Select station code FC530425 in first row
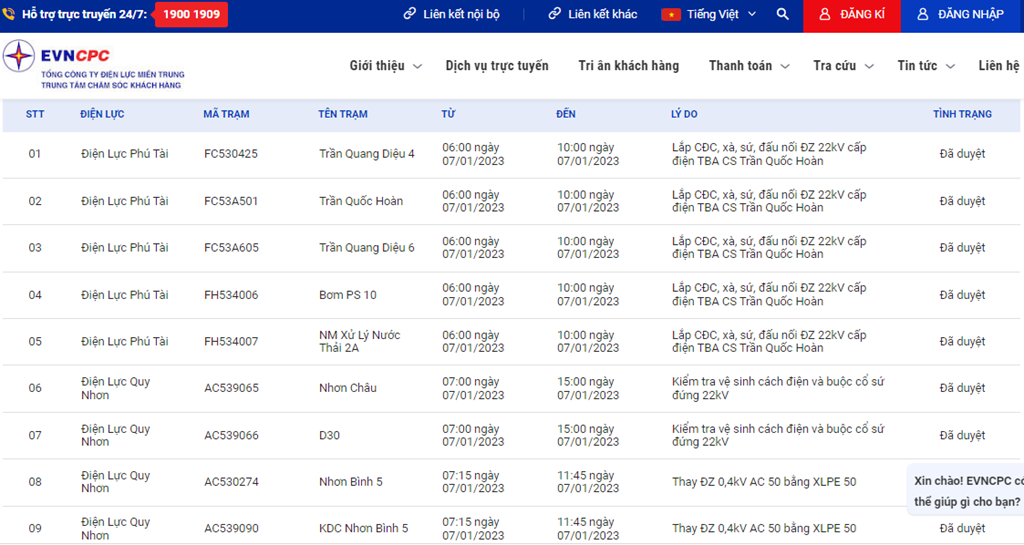 click(x=231, y=154)
